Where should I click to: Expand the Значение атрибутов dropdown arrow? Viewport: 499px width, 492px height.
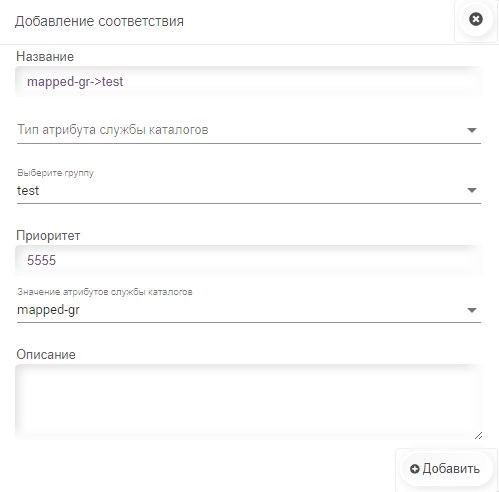pos(472,310)
